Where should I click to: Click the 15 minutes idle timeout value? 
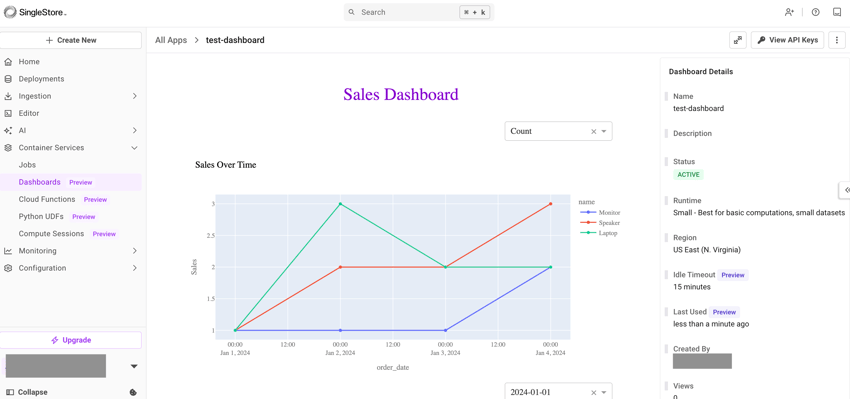[x=692, y=287]
